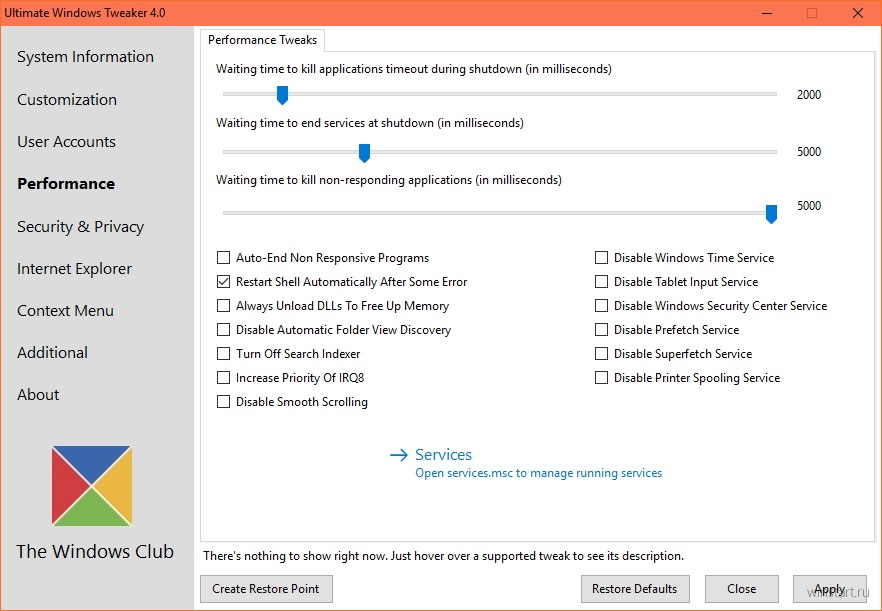The image size is (882, 611).
Task: Click Create Restore Point button
Action: point(266,588)
